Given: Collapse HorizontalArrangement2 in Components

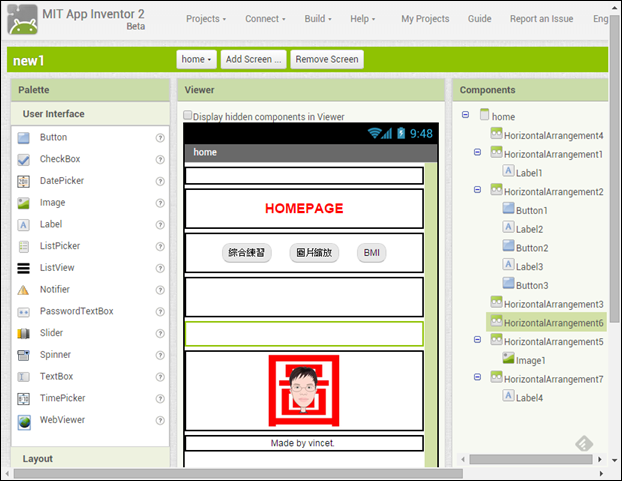Looking at the screenshot, I should [477, 190].
